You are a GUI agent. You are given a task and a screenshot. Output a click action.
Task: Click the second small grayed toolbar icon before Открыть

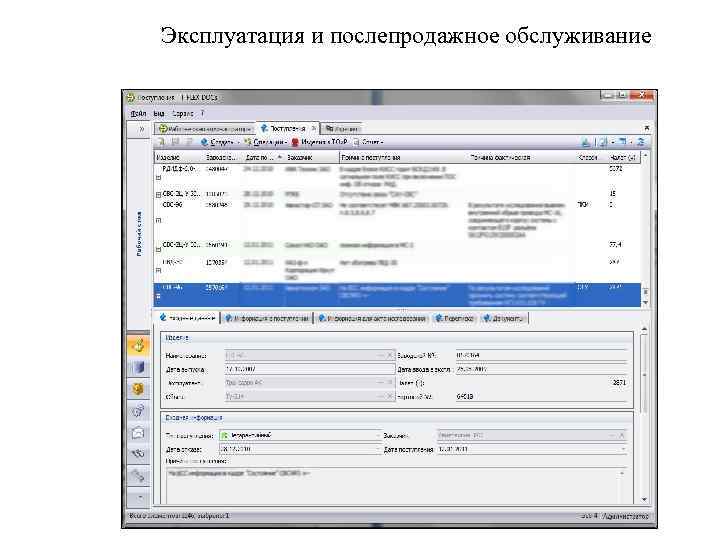175,142
